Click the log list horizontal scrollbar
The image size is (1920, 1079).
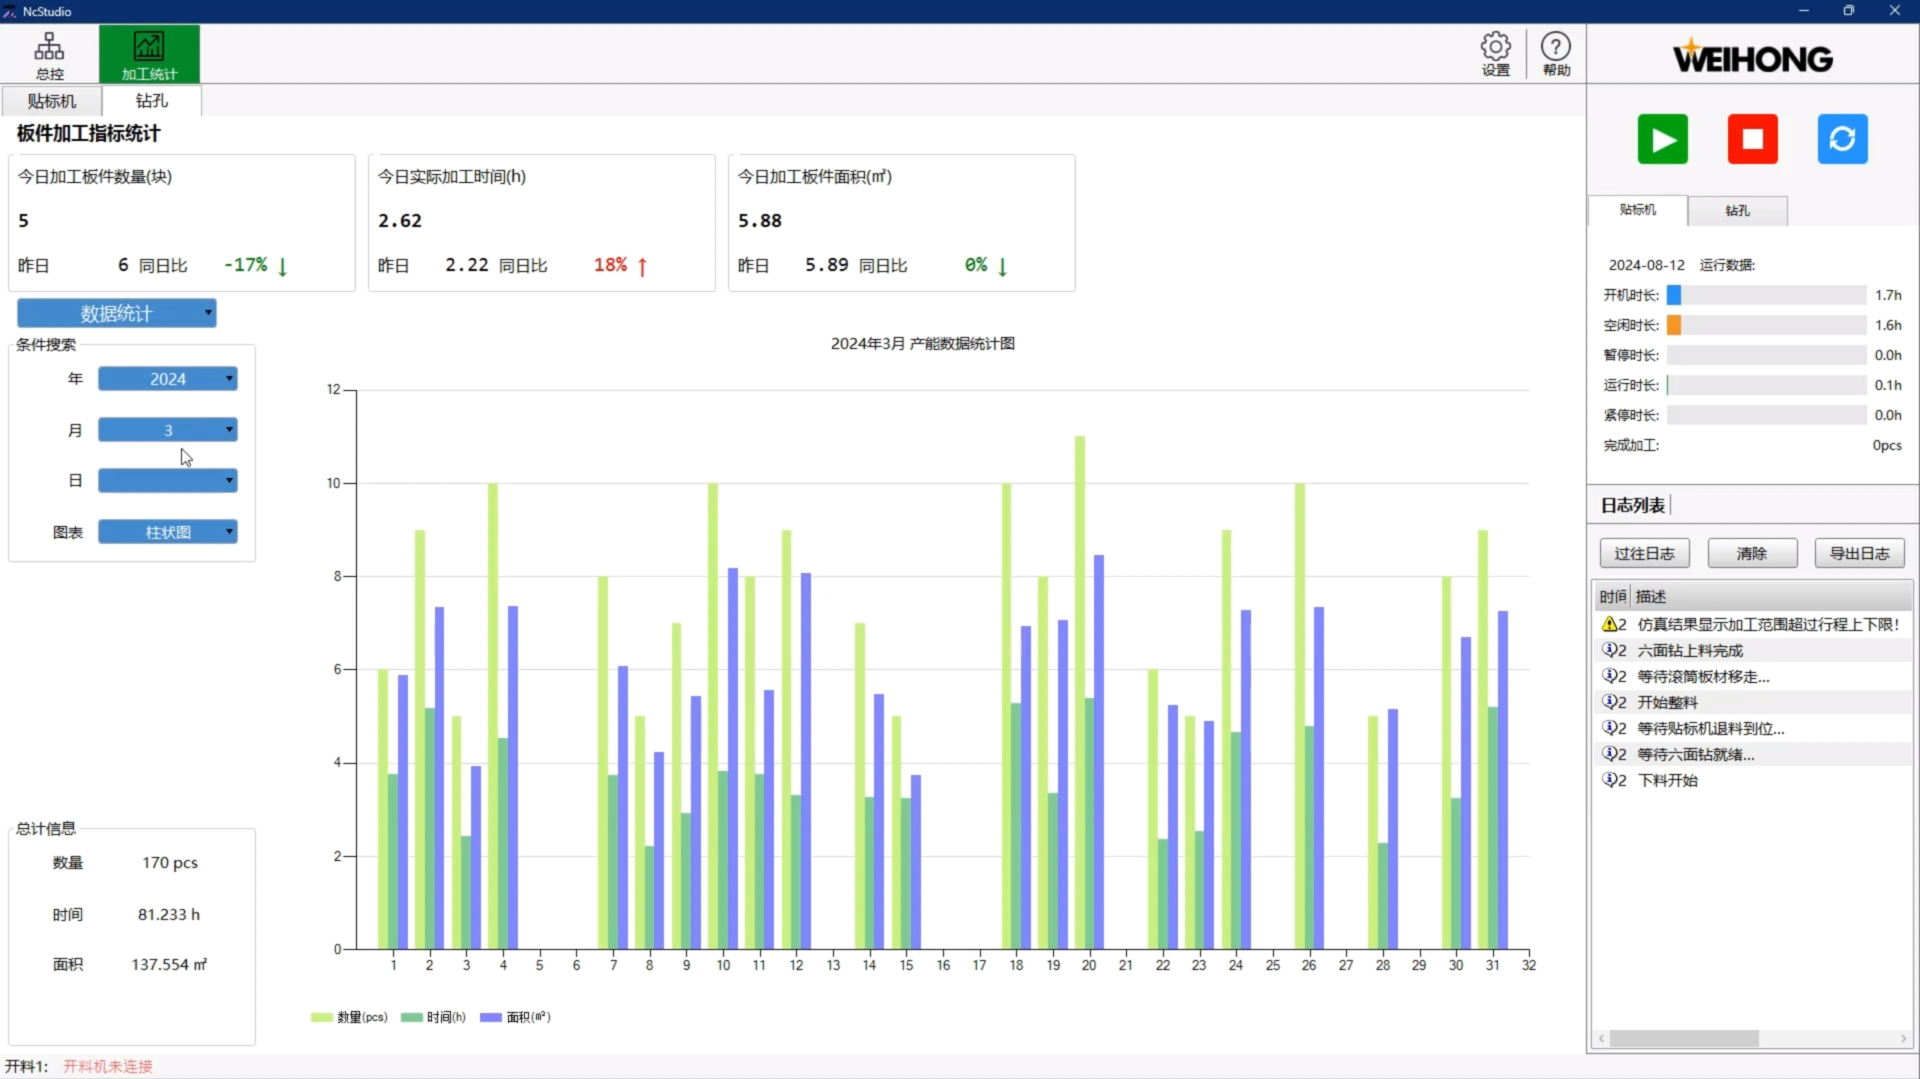click(1684, 1039)
